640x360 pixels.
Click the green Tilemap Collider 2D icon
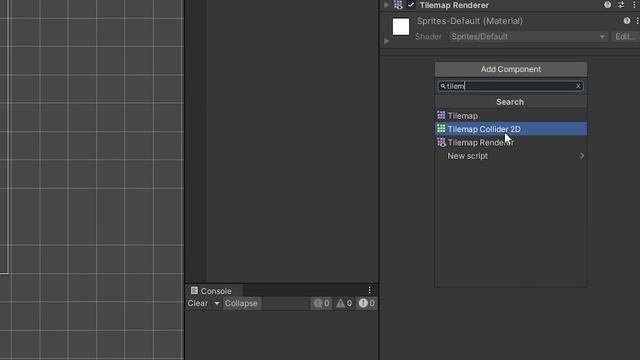tap(441, 129)
